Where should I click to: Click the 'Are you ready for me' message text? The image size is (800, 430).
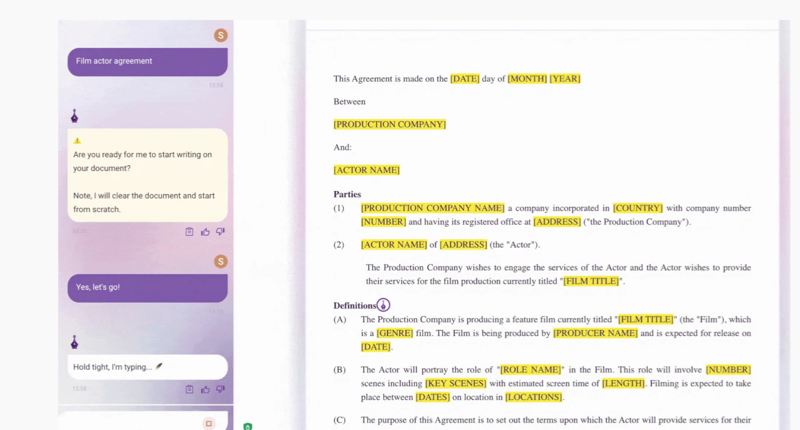(142, 161)
